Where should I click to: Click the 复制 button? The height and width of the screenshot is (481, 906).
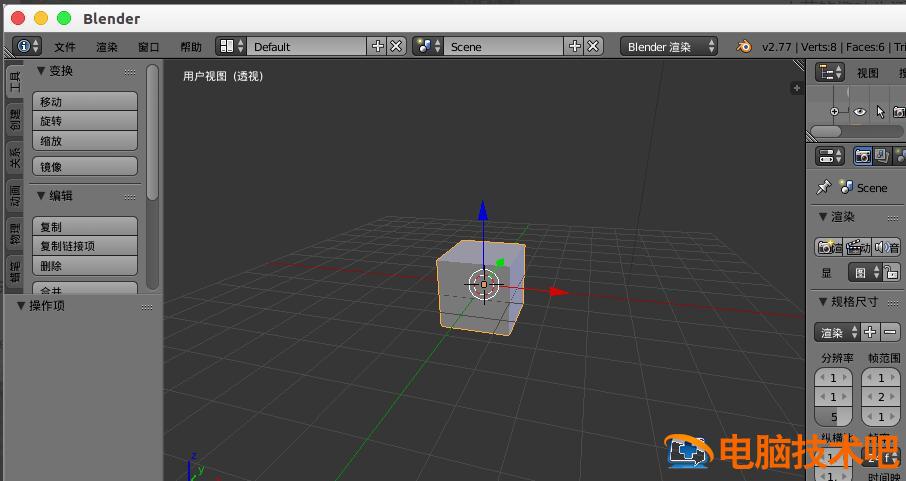[85, 227]
